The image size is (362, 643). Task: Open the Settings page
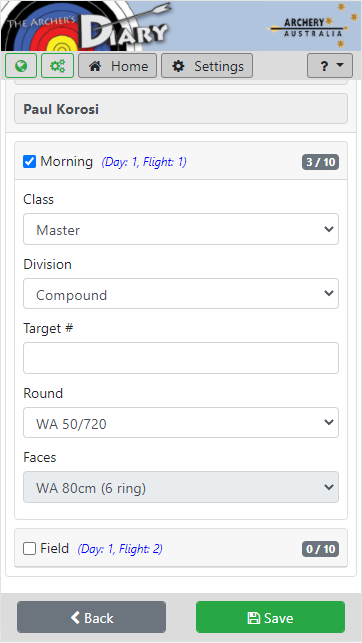(x=207, y=66)
